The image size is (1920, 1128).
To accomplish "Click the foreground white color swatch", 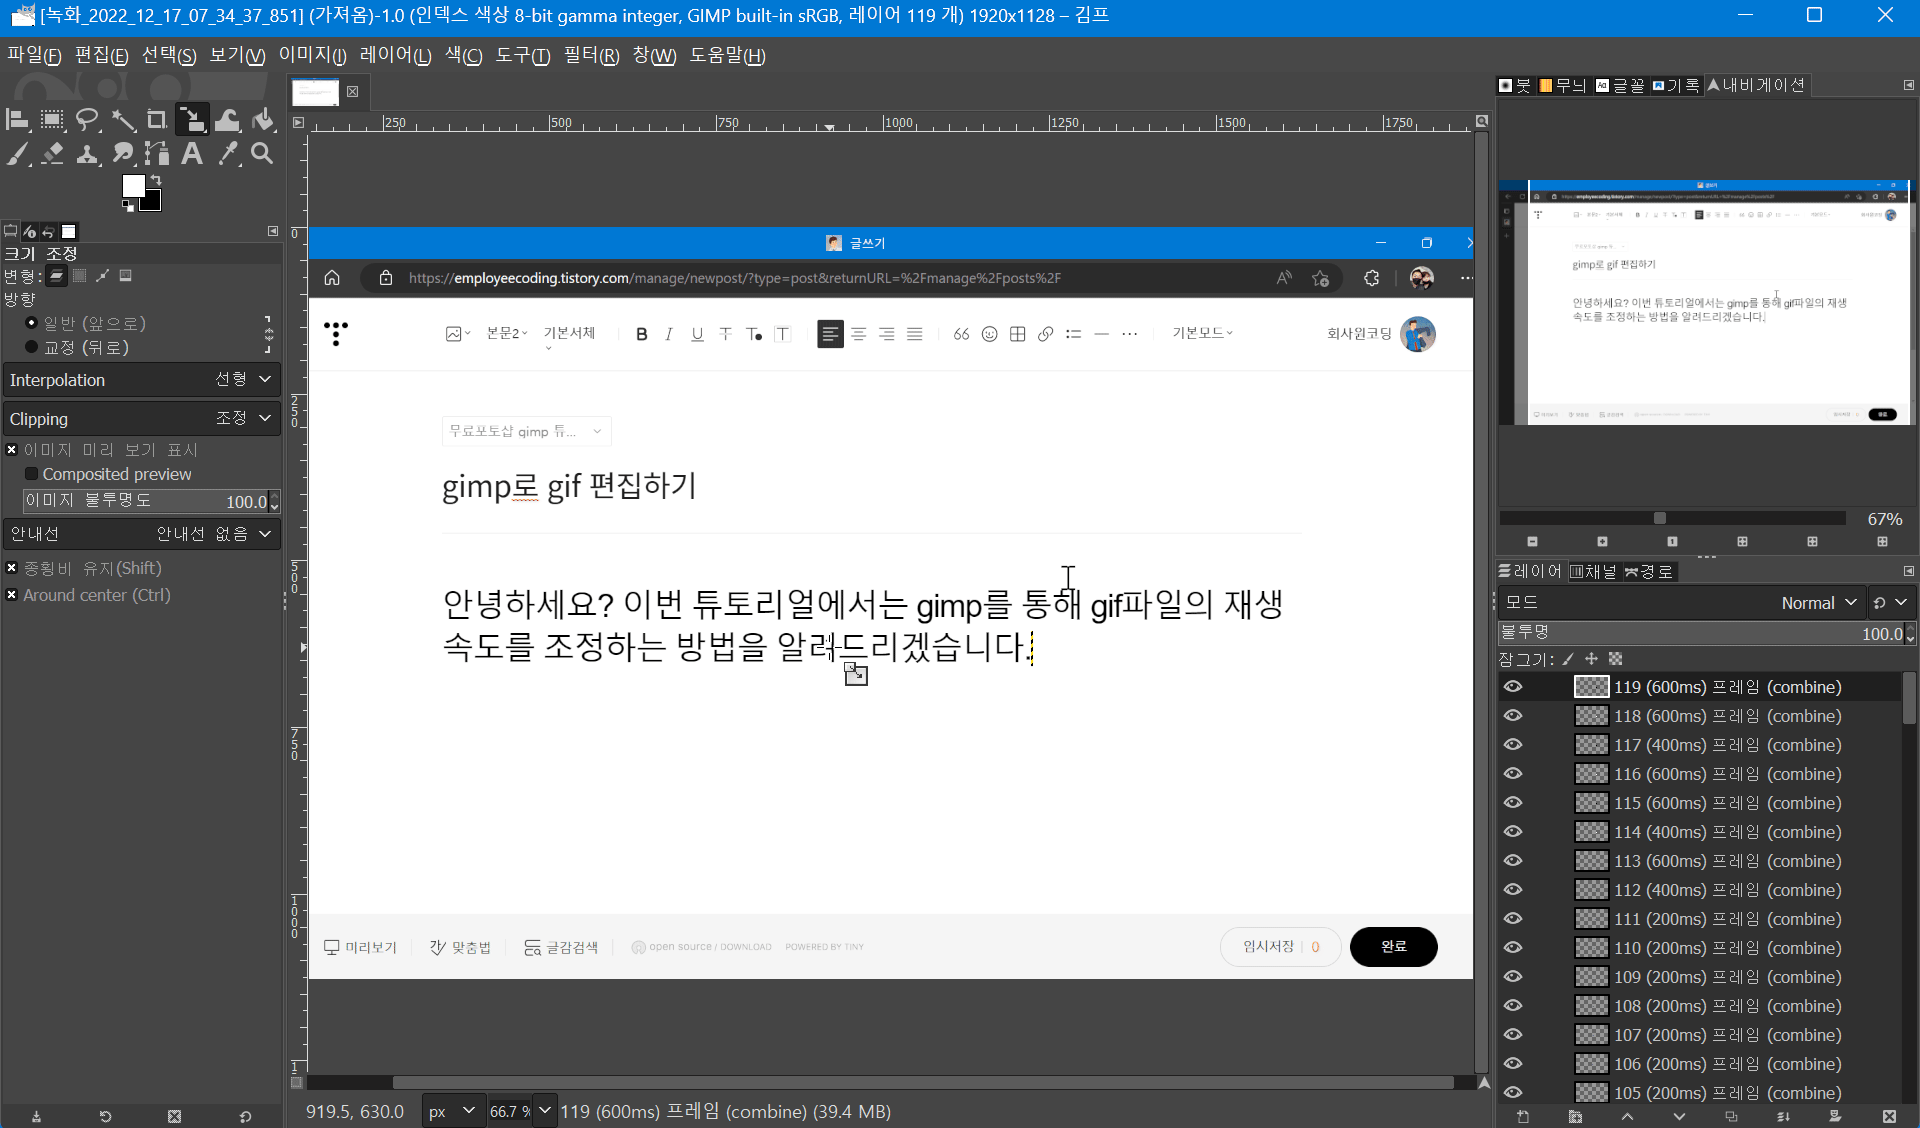I will [x=132, y=186].
